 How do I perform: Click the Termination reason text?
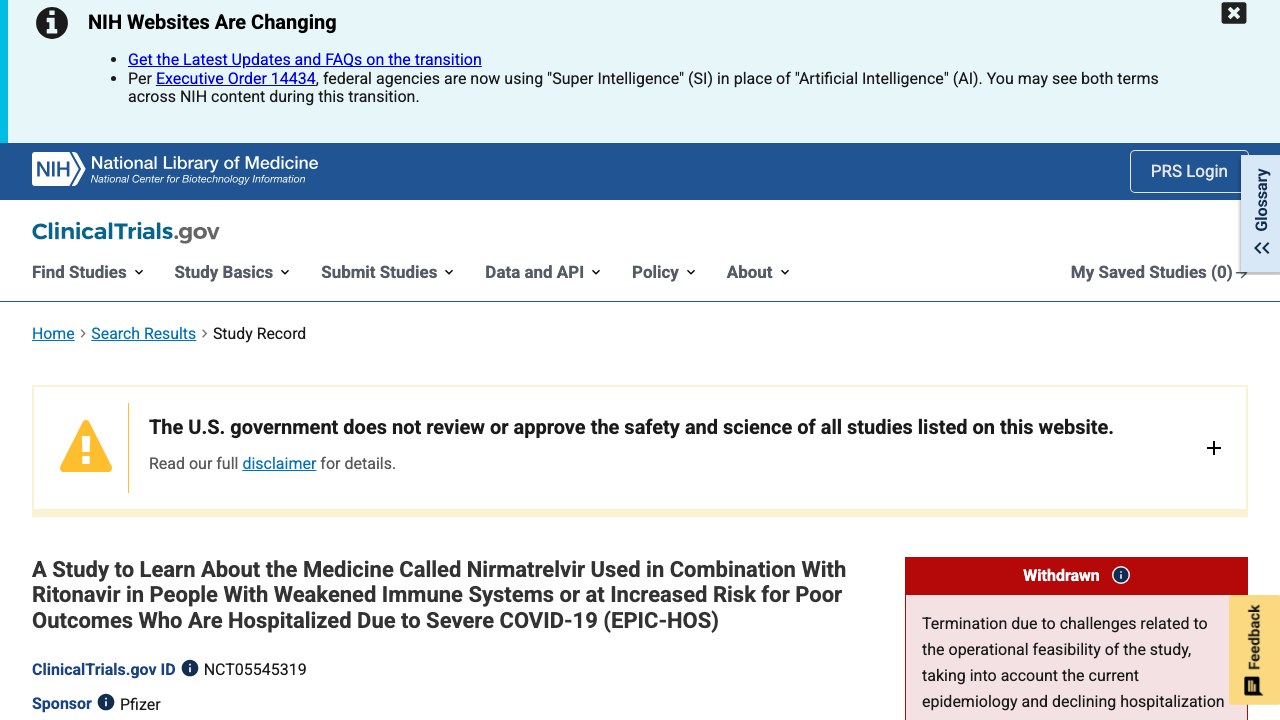pyautogui.click(x=1072, y=662)
